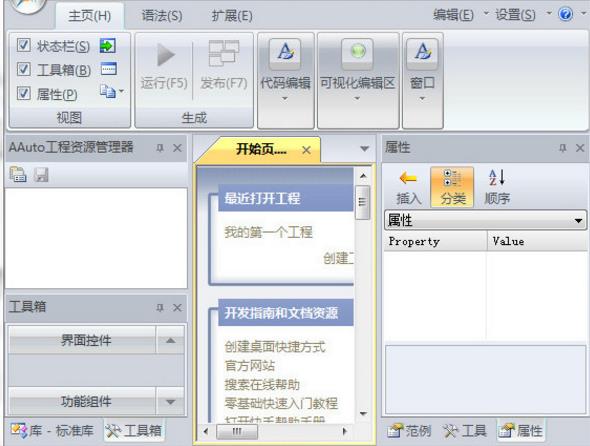Image resolution: width=590 pixels, height=446 pixels.
Task: Expand the 窗口 dropdown arrow
Action: click(x=422, y=99)
